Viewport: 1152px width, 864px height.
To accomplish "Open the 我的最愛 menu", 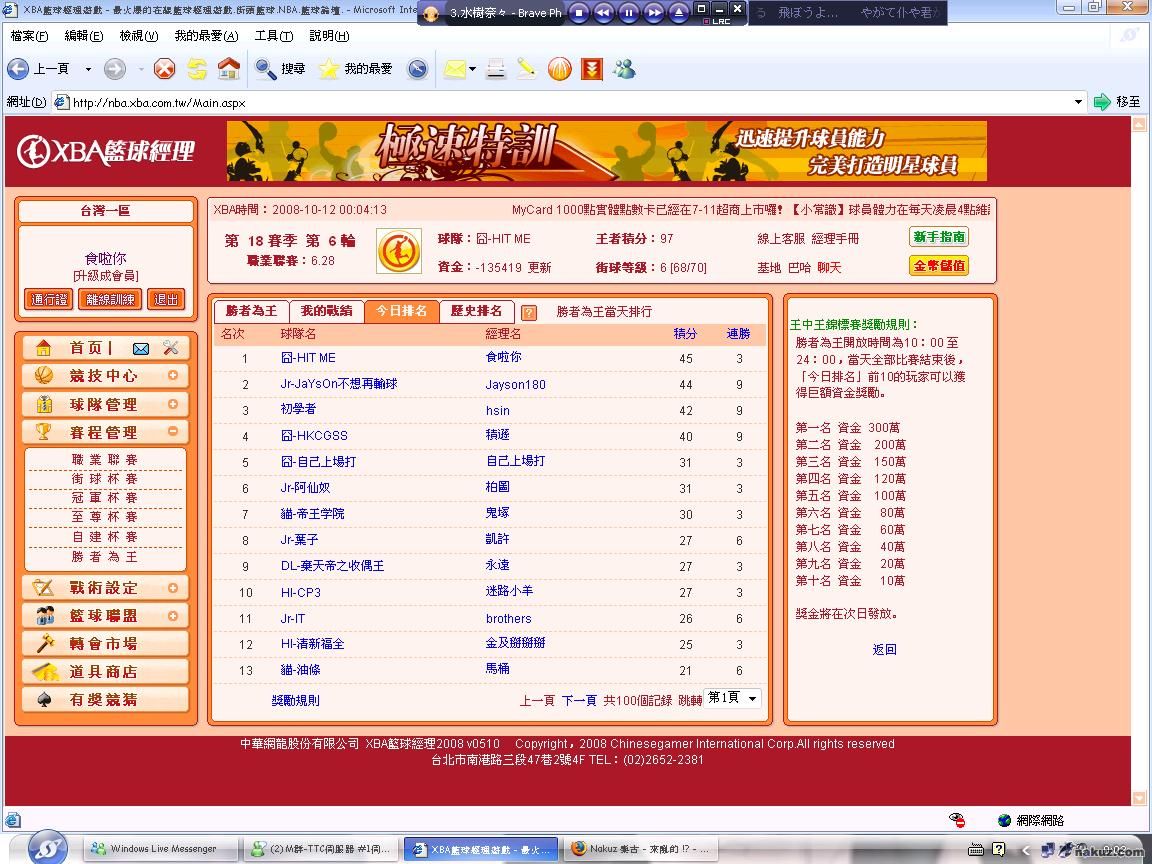I will click(206, 35).
